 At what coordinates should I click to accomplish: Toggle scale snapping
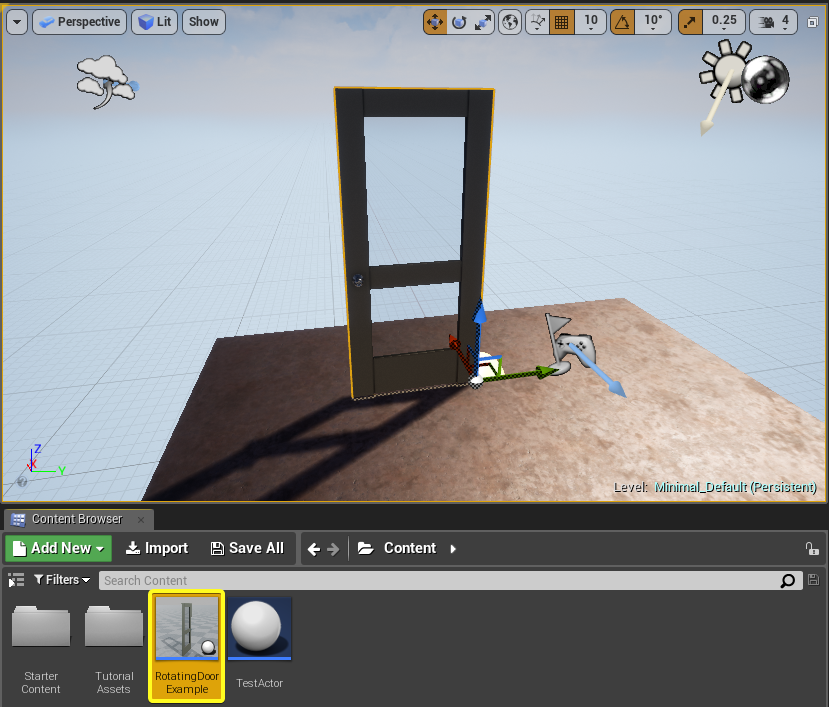pyautogui.click(x=690, y=21)
